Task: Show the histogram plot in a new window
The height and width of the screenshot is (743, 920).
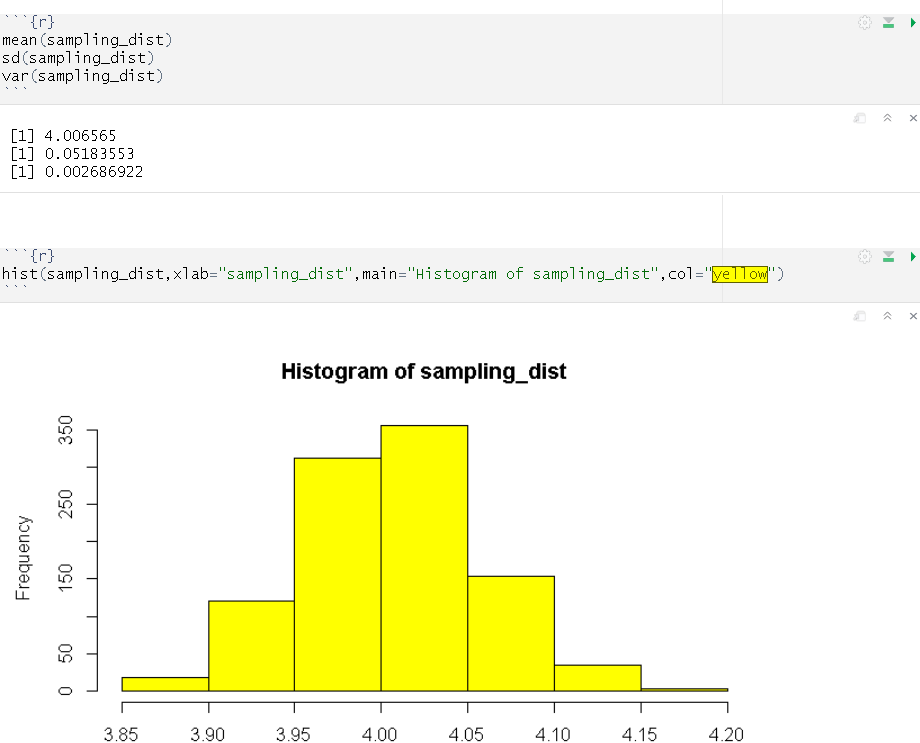Action: (x=858, y=314)
